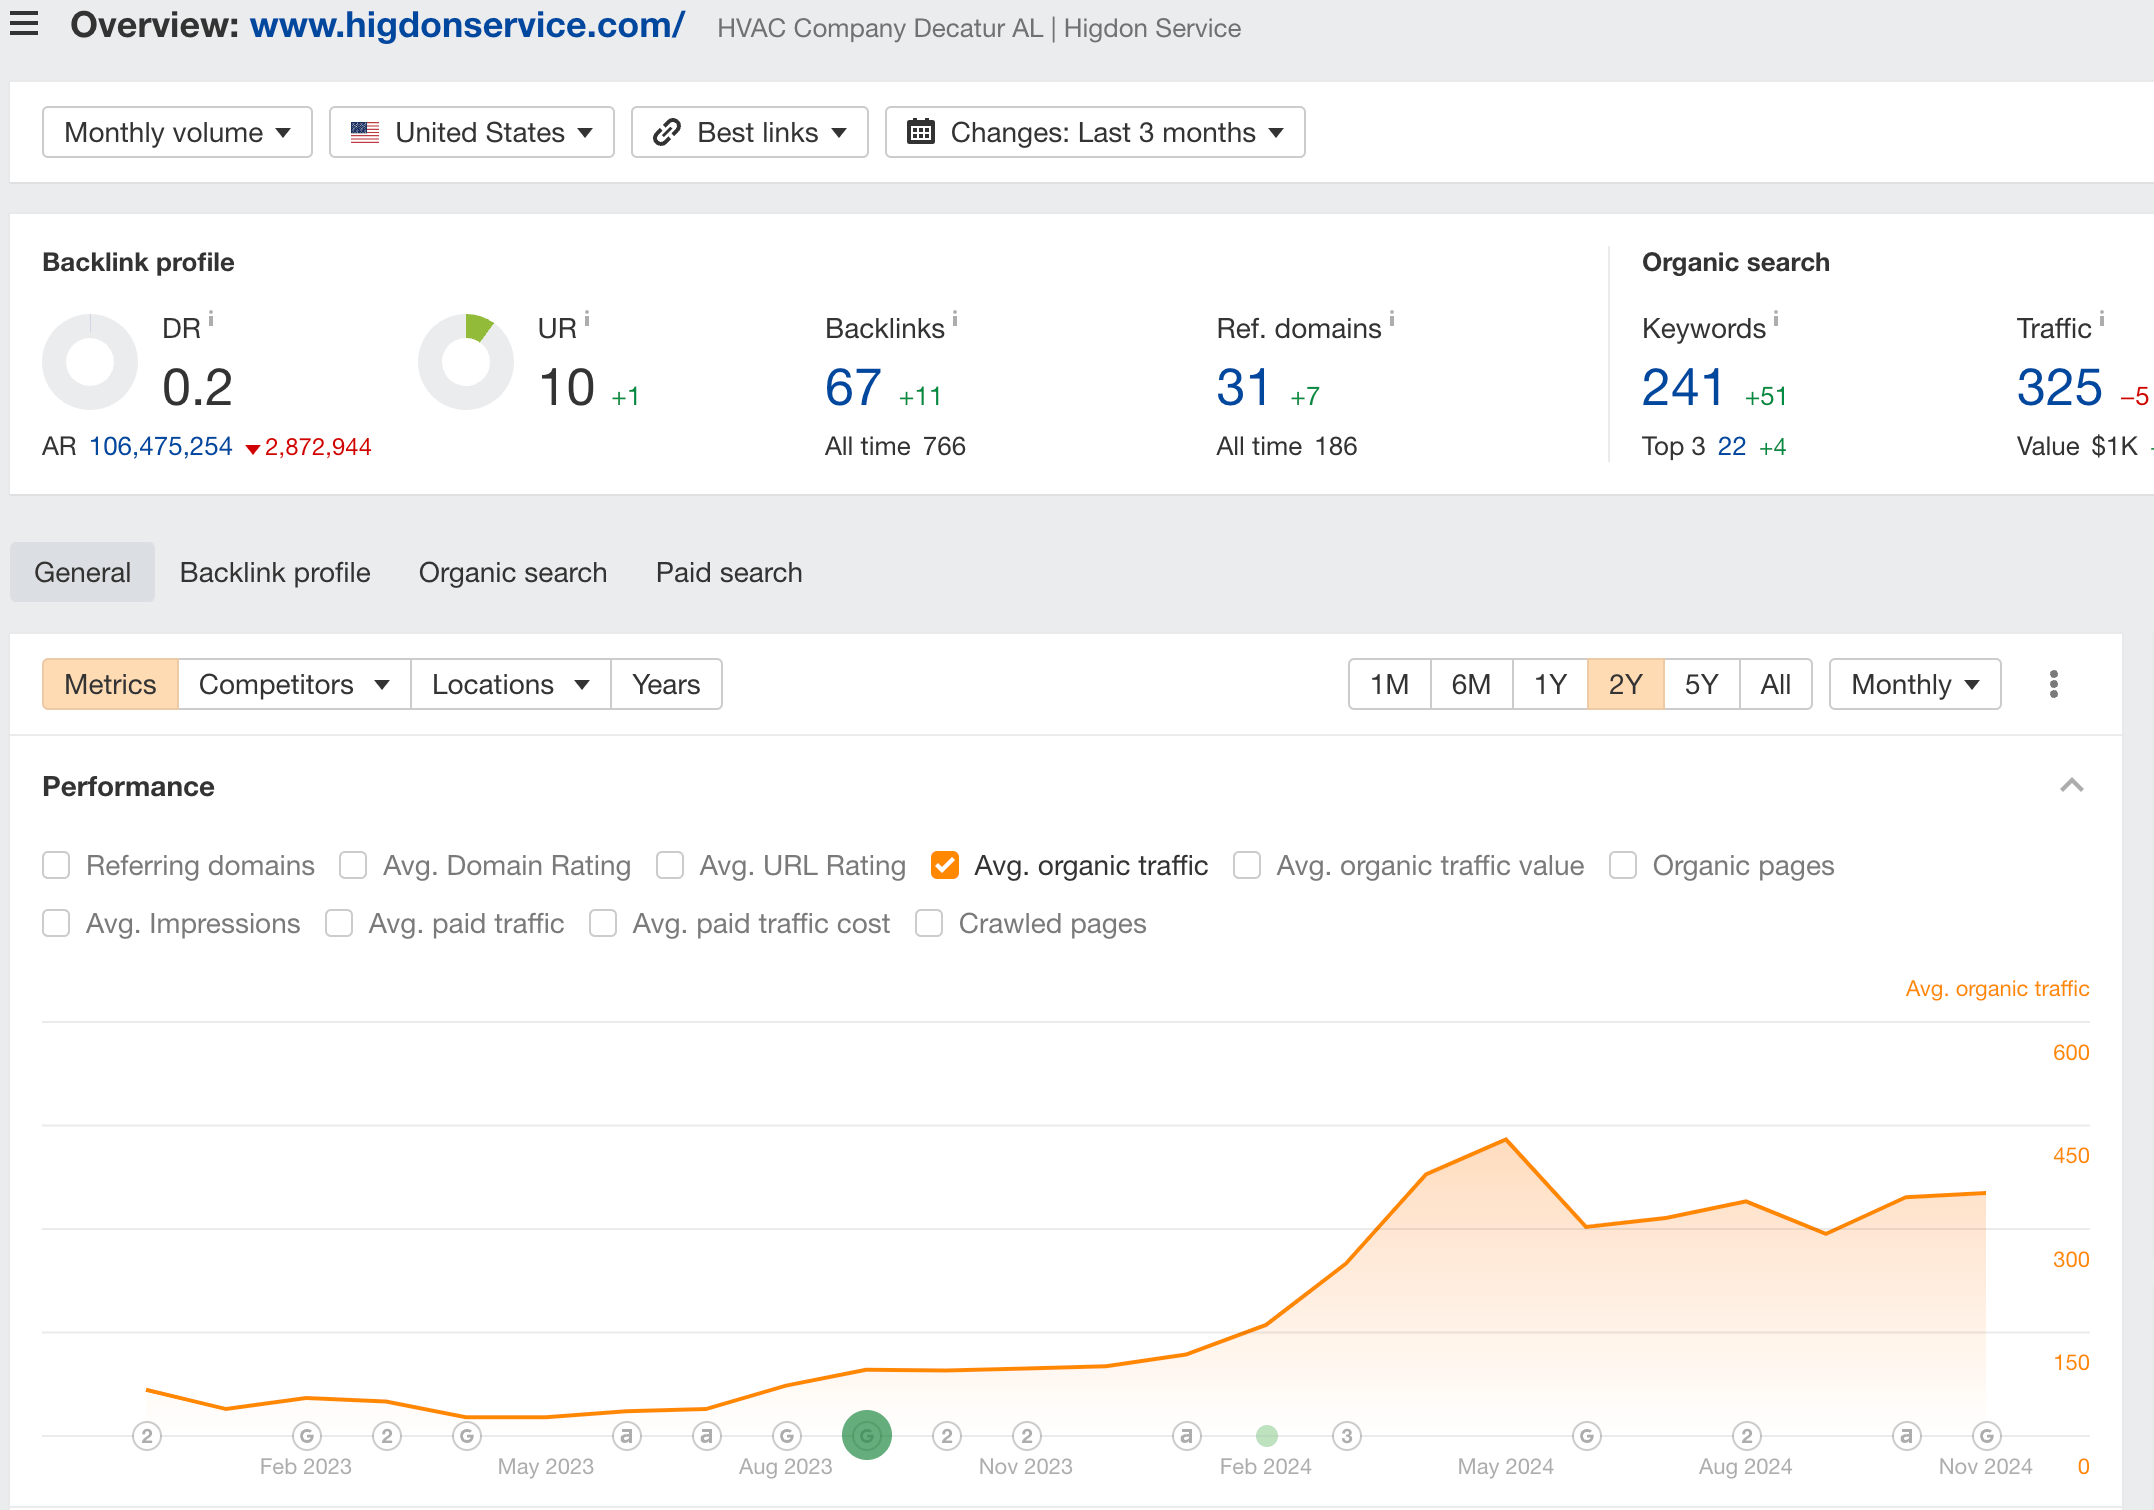This screenshot has width=2154, height=1510.
Task: Switch to the Paid search tab
Action: (729, 572)
